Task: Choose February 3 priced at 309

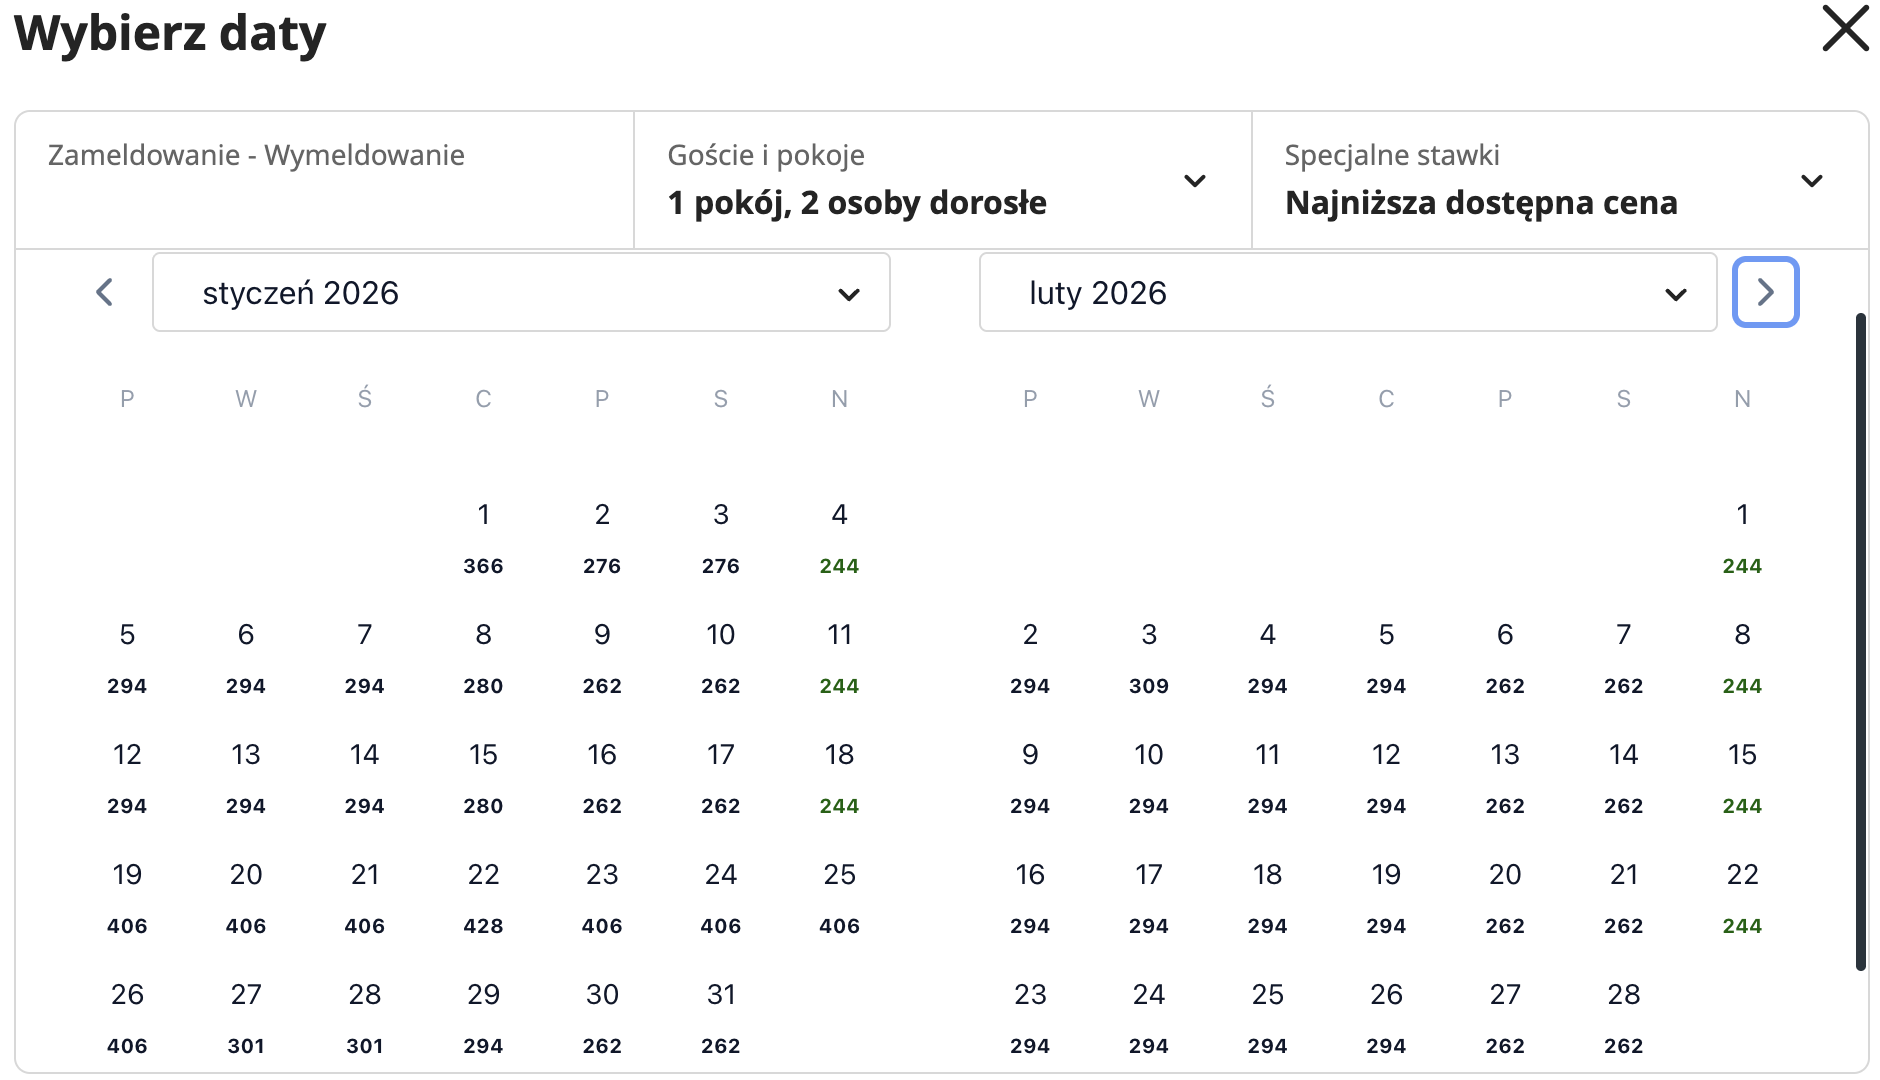Action: [1149, 656]
